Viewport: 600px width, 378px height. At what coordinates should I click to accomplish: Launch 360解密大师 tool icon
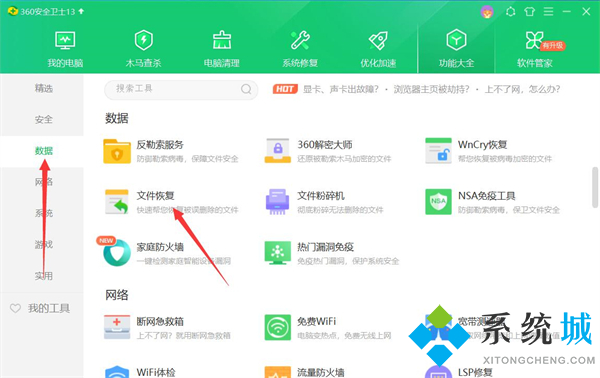(277, 151)
